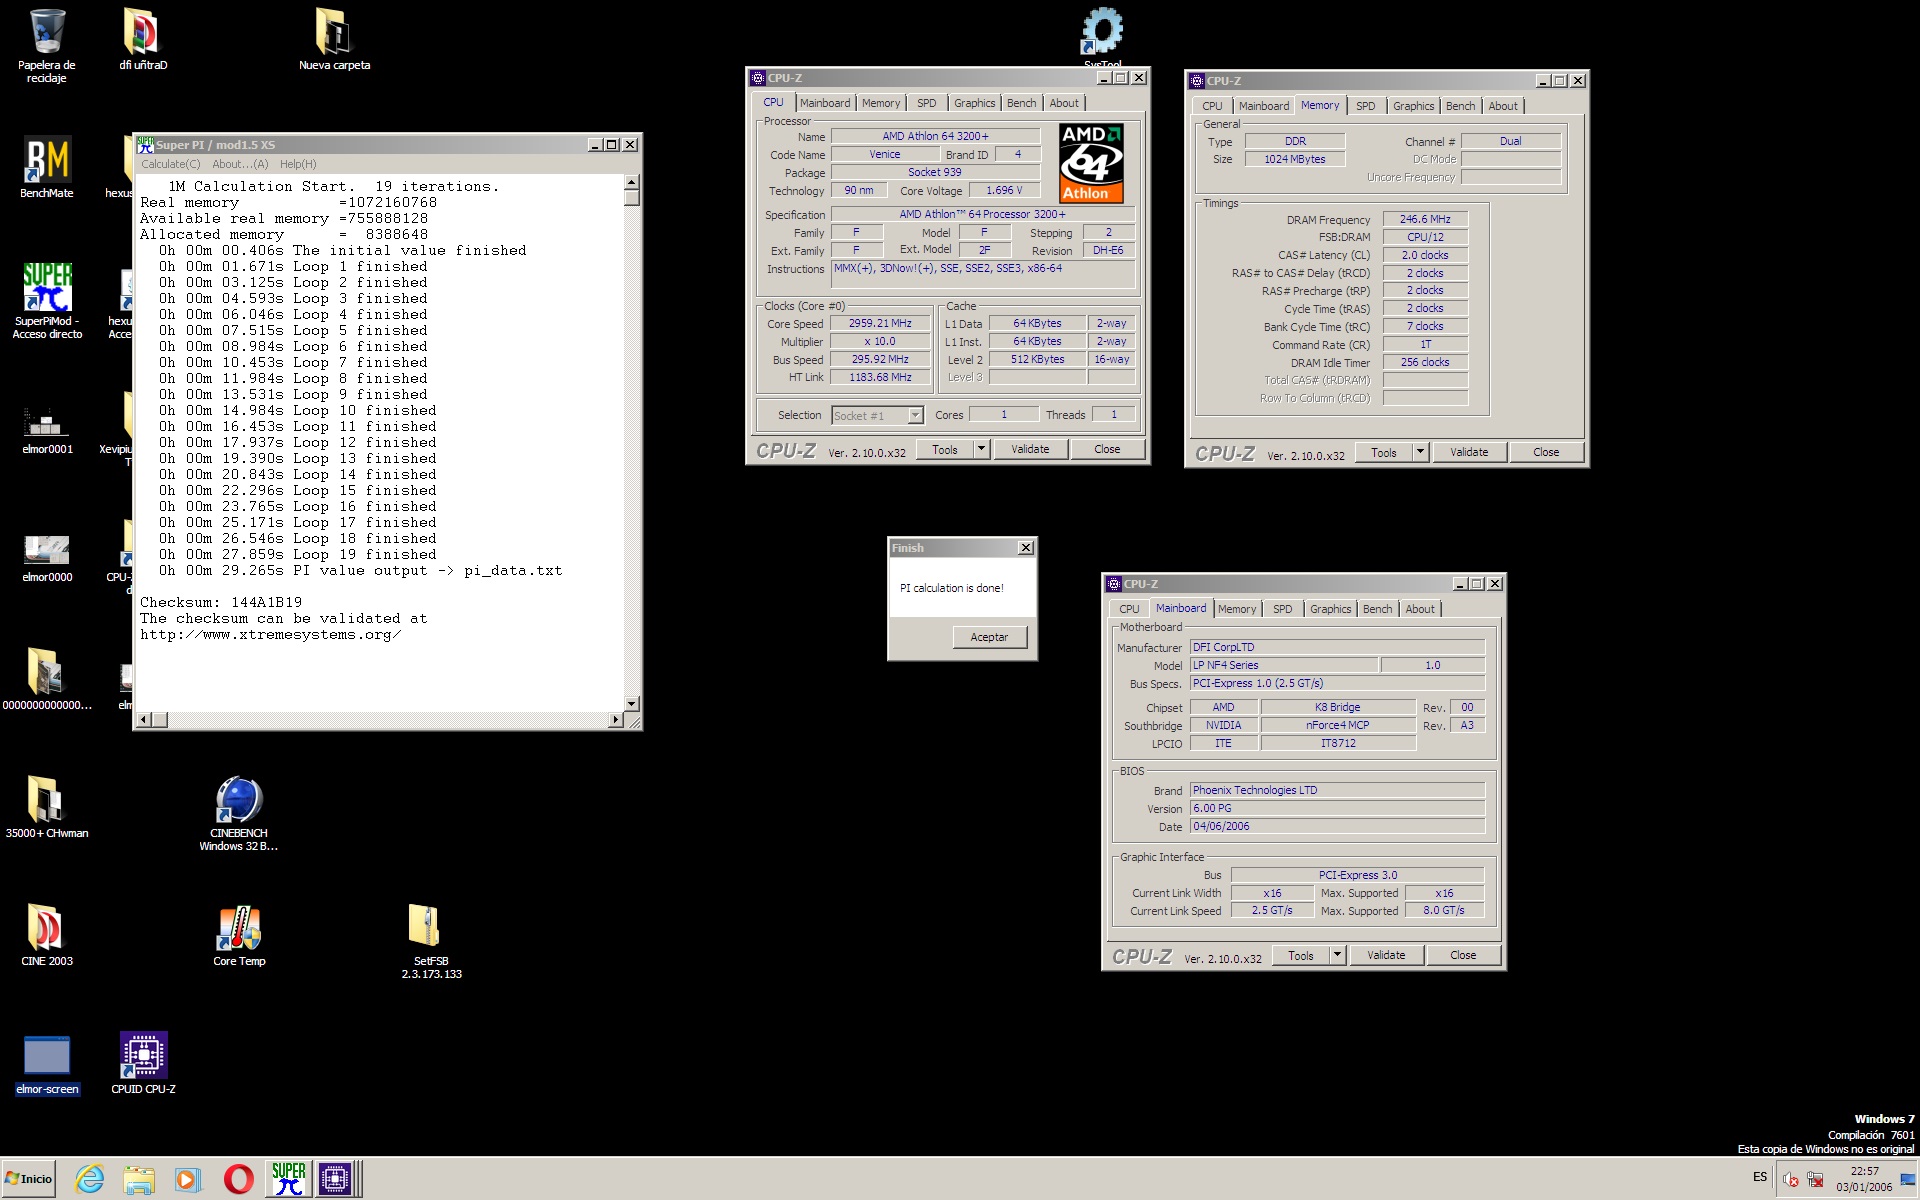Switch to Mainboard tab in CPU window
Image resolution: width=1920 pixels, height=1200 pixels.
click(x=825, y=103)
